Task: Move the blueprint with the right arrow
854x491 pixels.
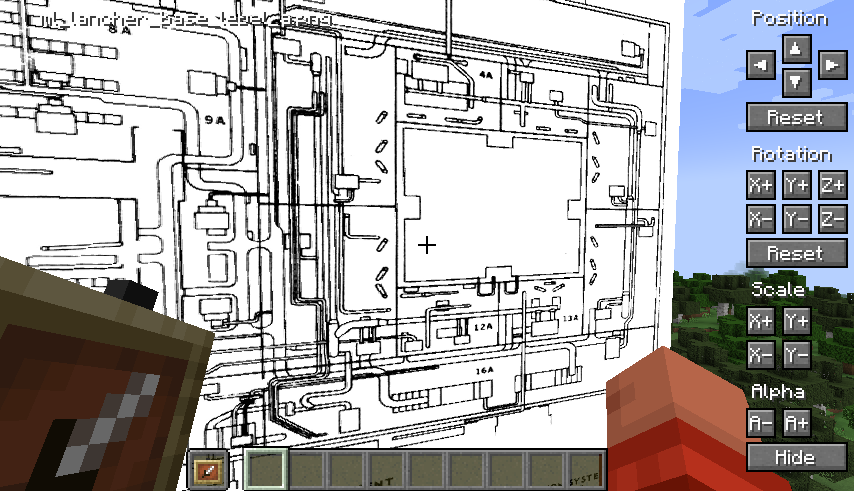Action: [x=830, y=66]
